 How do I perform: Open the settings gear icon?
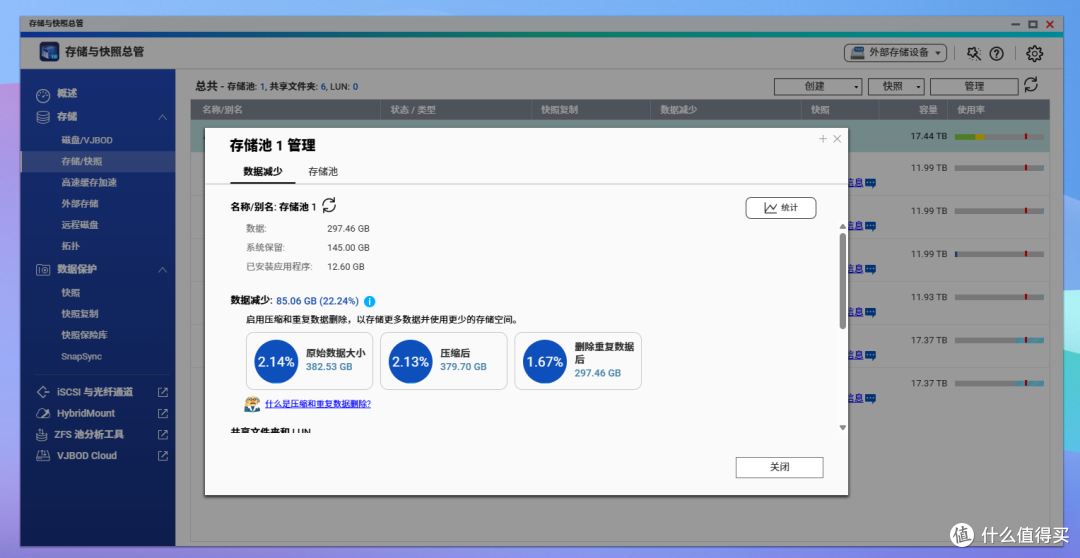pyautogui.click(x=1035, y=53)
